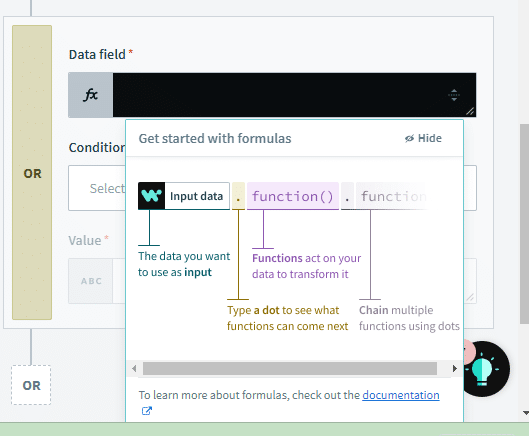The height and width of the screenshot is (436, 529).
Task: Click the resize handle of the Value field
Action: tap(470, 297)
